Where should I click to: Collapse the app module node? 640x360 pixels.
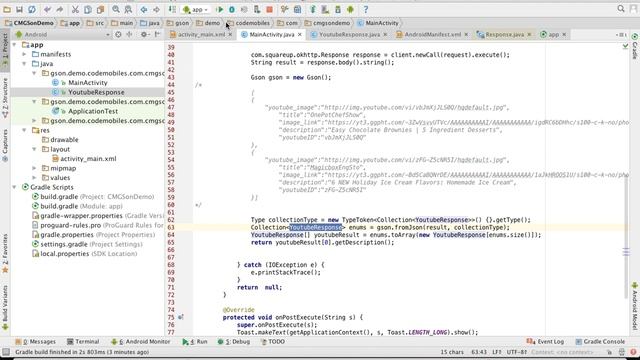pyautogui.click(x=15, y=44)
